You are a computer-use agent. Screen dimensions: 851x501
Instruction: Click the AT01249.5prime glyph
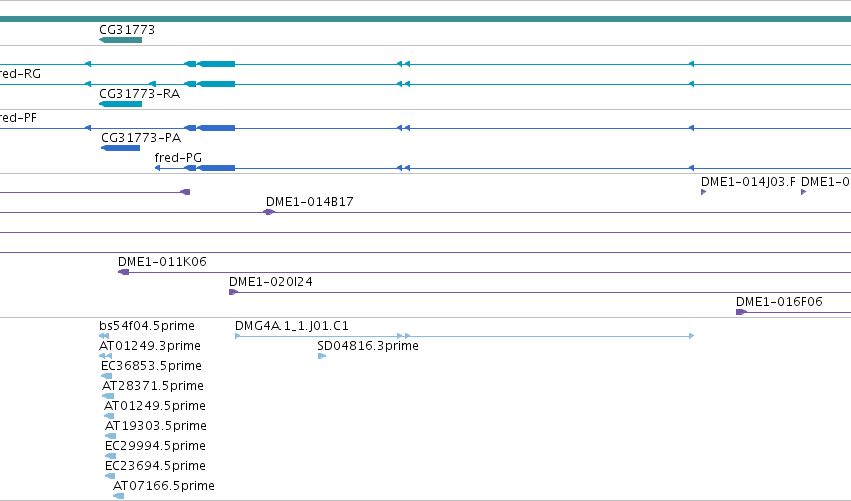[x=109, y=416]
